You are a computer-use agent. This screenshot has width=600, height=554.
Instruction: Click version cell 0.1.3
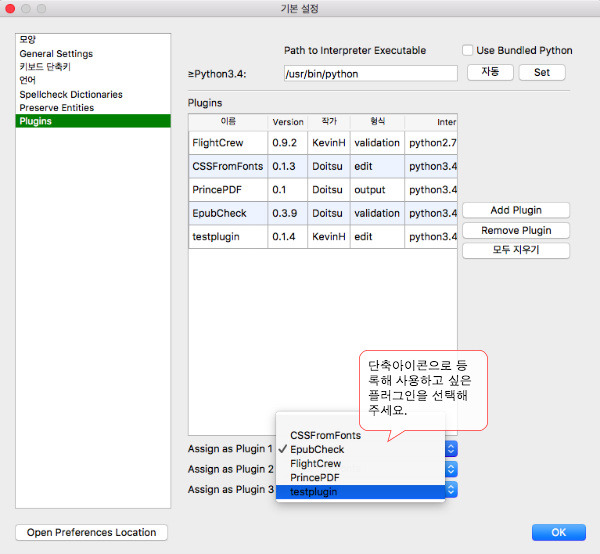coord(288,166)
